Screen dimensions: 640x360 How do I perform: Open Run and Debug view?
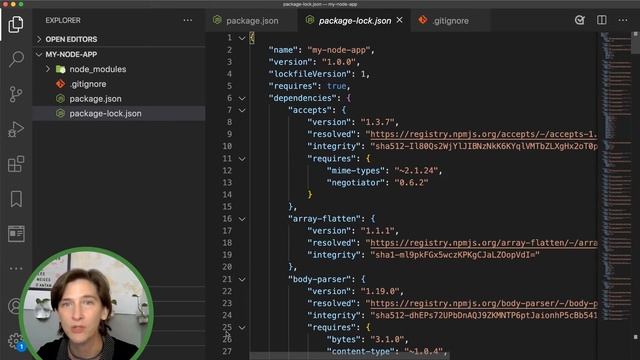point(16,129)
